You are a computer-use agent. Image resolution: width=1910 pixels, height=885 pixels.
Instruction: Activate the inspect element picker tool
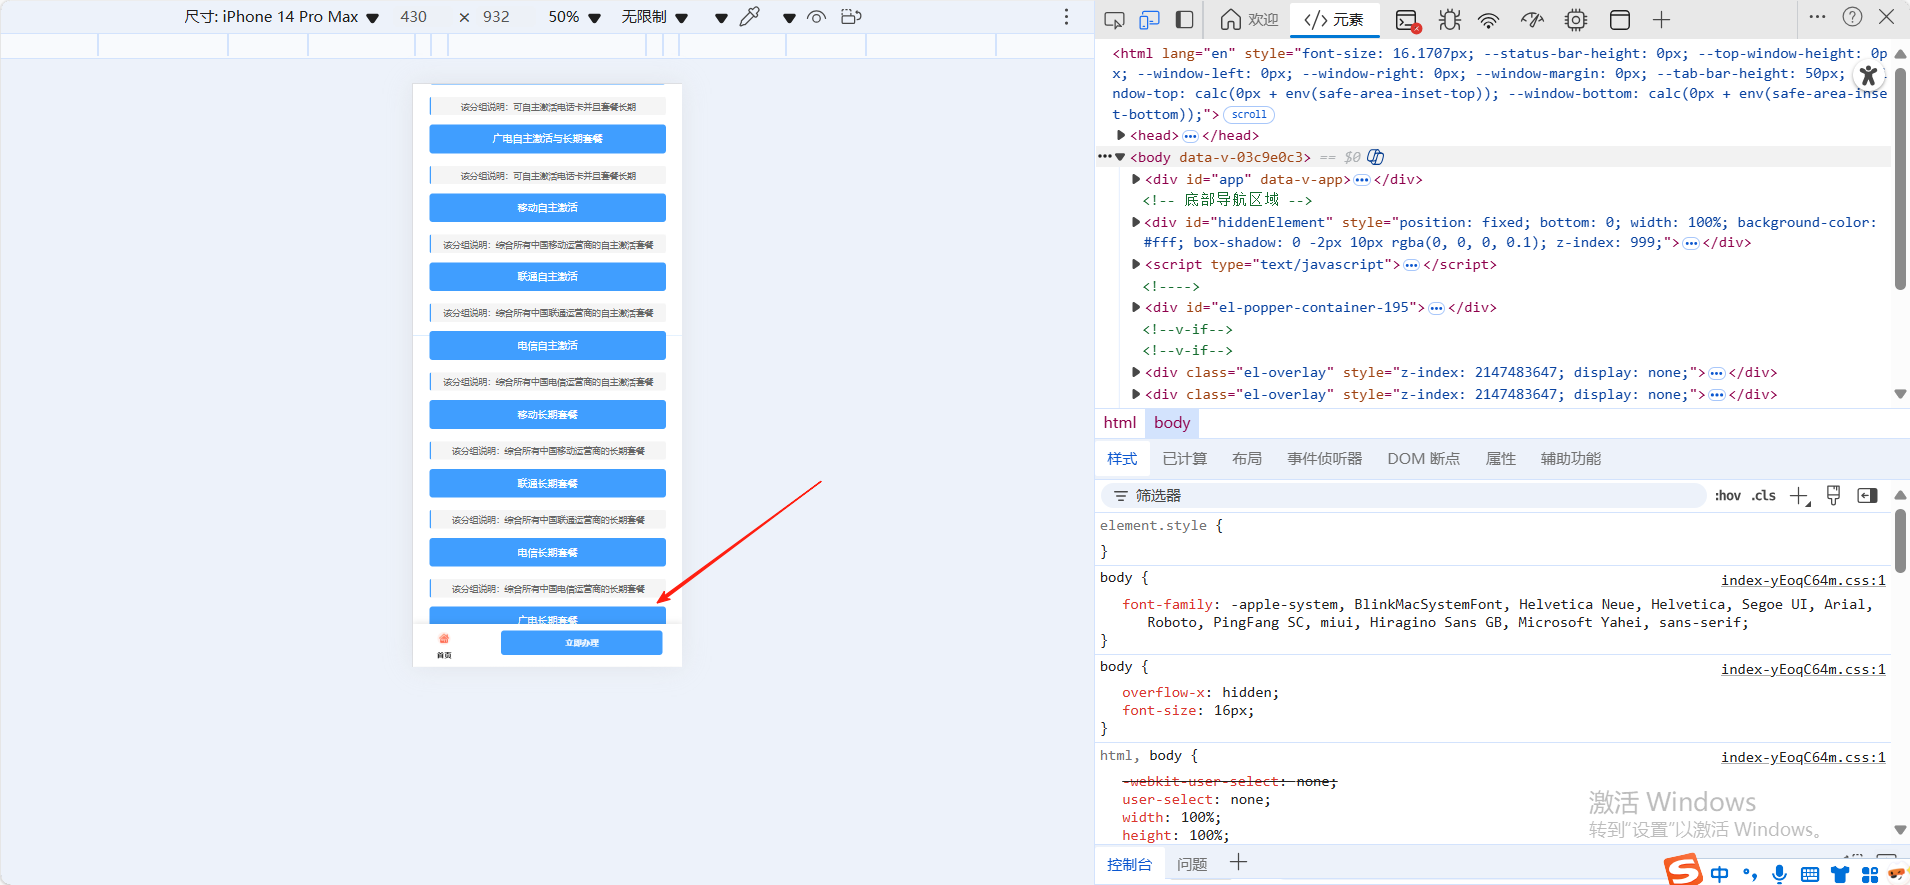[1115, 19]
